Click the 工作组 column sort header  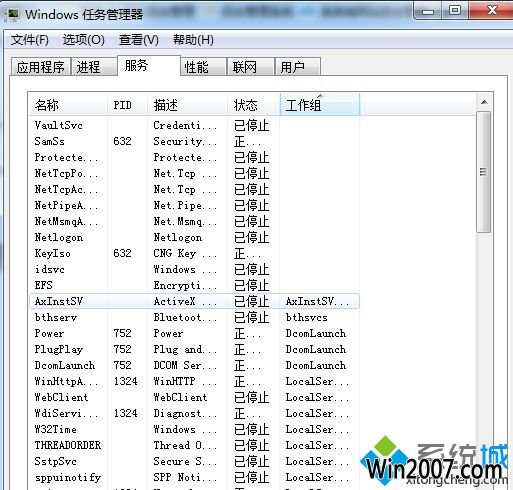tap(320, 105)
